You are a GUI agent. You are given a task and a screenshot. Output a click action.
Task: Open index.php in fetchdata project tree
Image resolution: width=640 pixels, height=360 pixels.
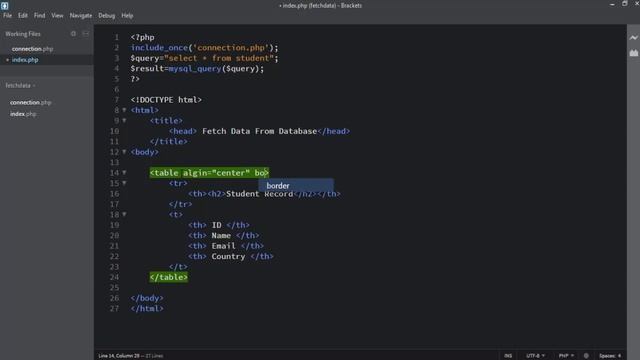pos(23,114)
